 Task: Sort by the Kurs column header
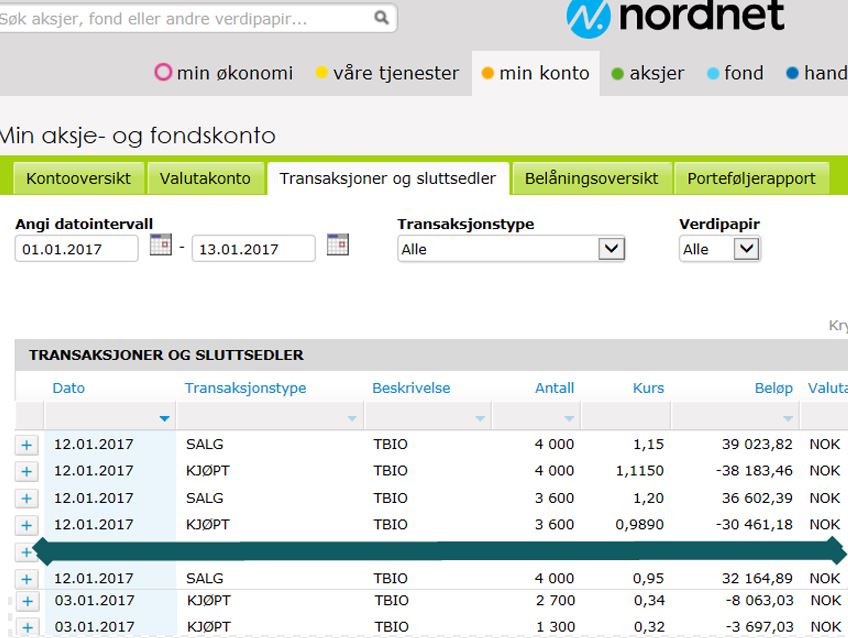(x=648, y=388)
